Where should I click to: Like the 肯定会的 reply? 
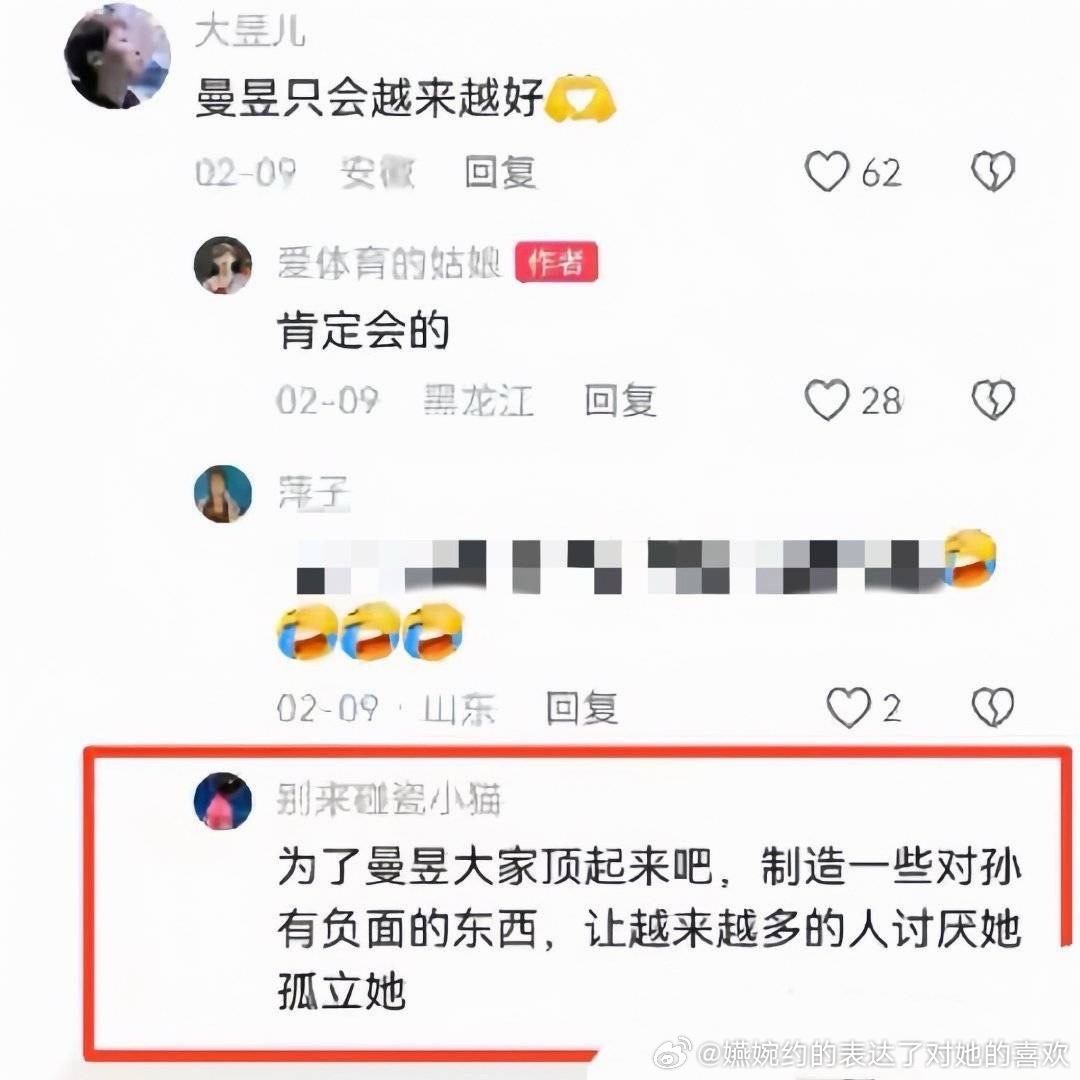coord(827,399)
